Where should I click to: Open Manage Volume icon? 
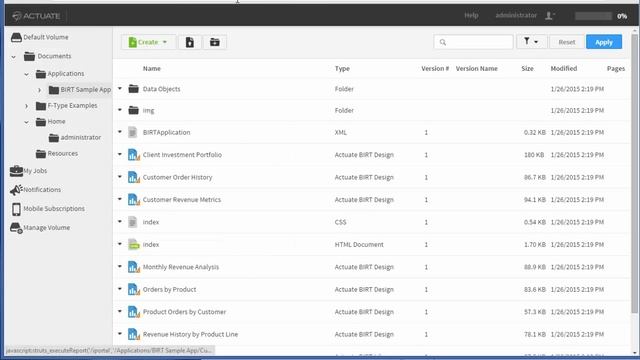click(16, 228)
